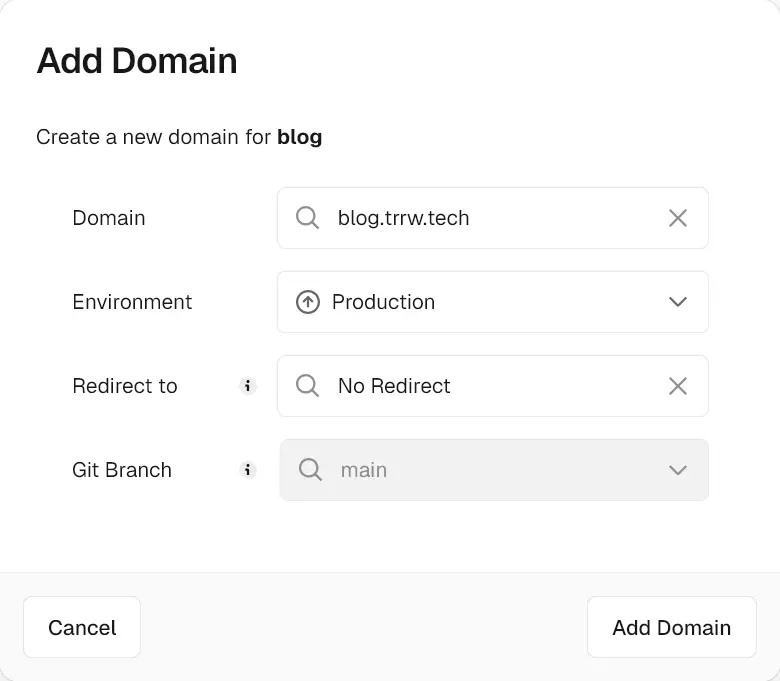
Task: Expand the Environment field chevron arrow
Action: [x=677, y=302]
